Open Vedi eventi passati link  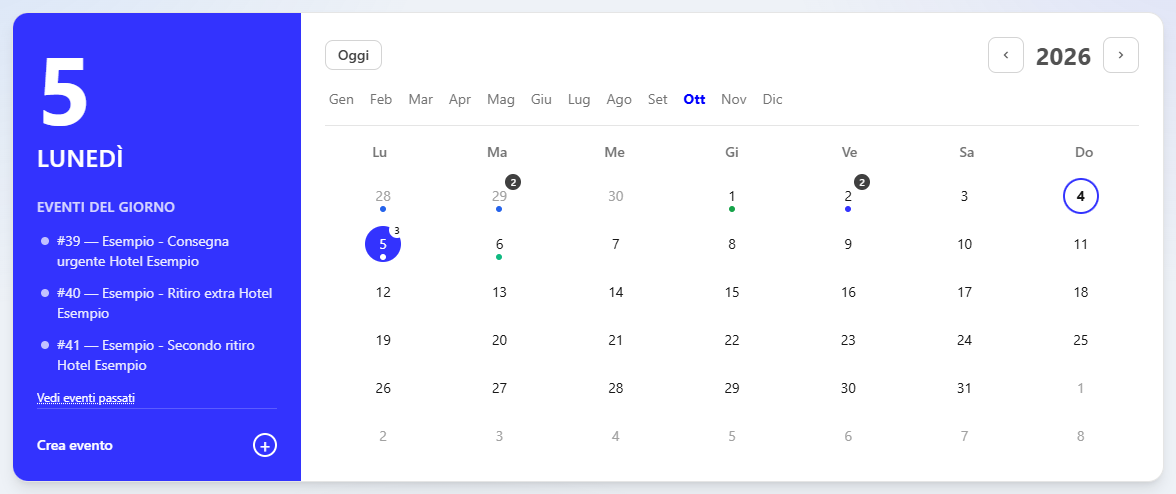click(x=86, y=397)
